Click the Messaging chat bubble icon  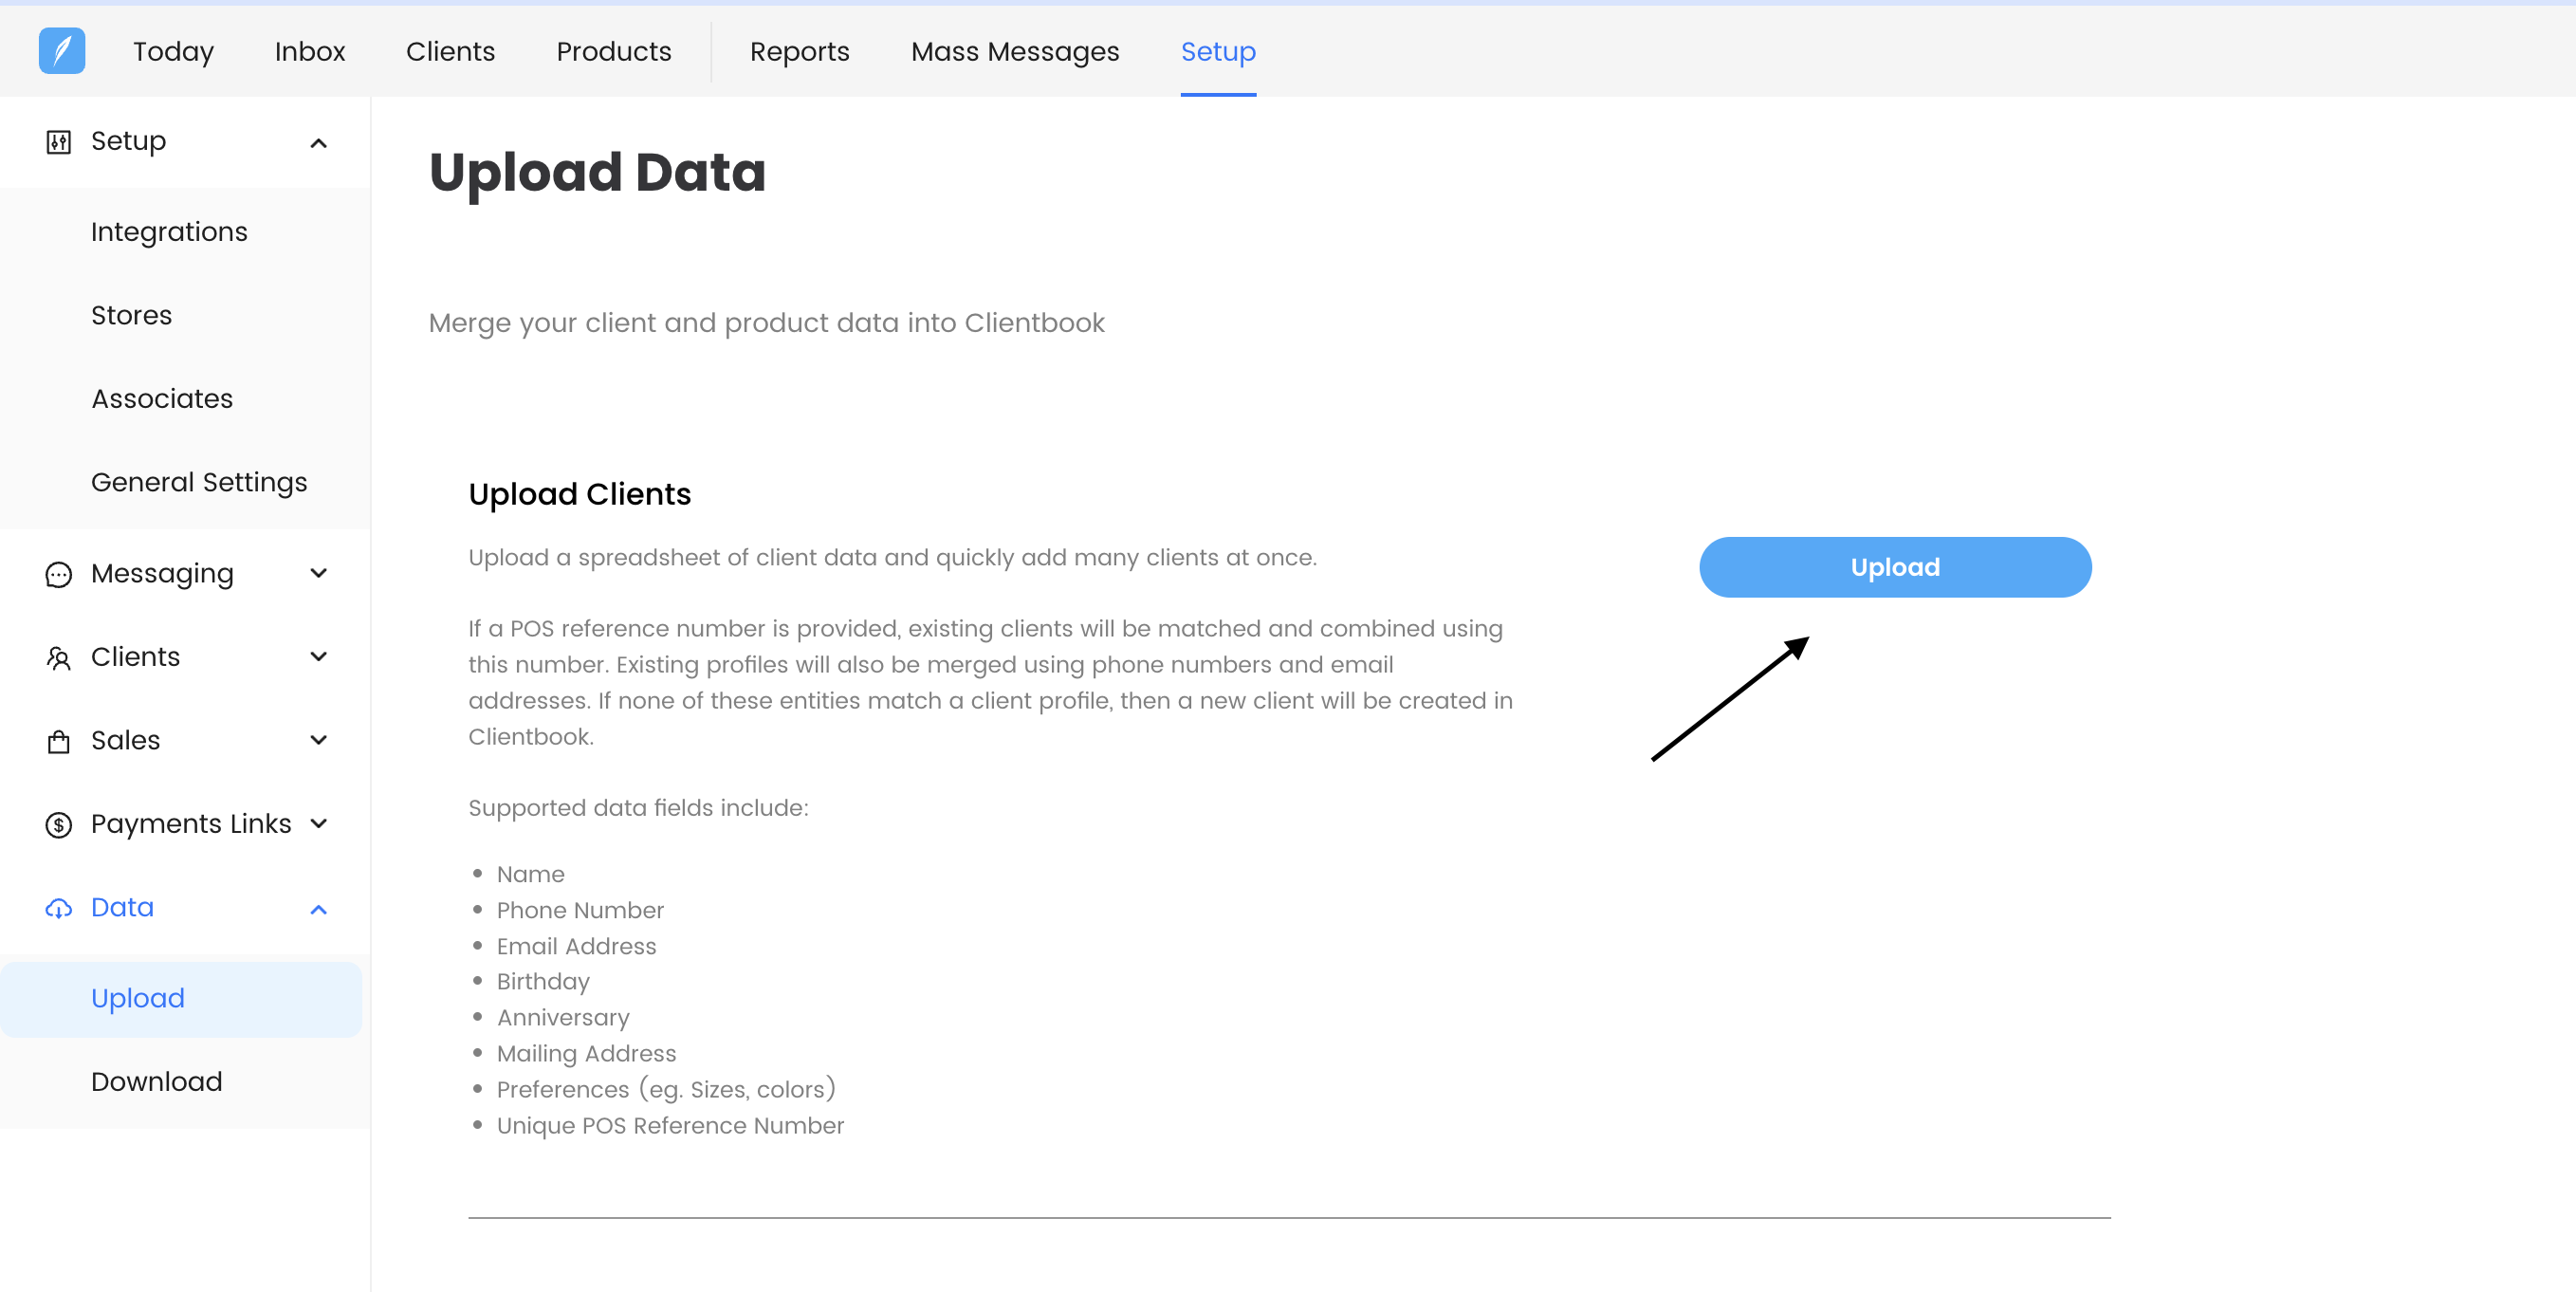point(59,575)
